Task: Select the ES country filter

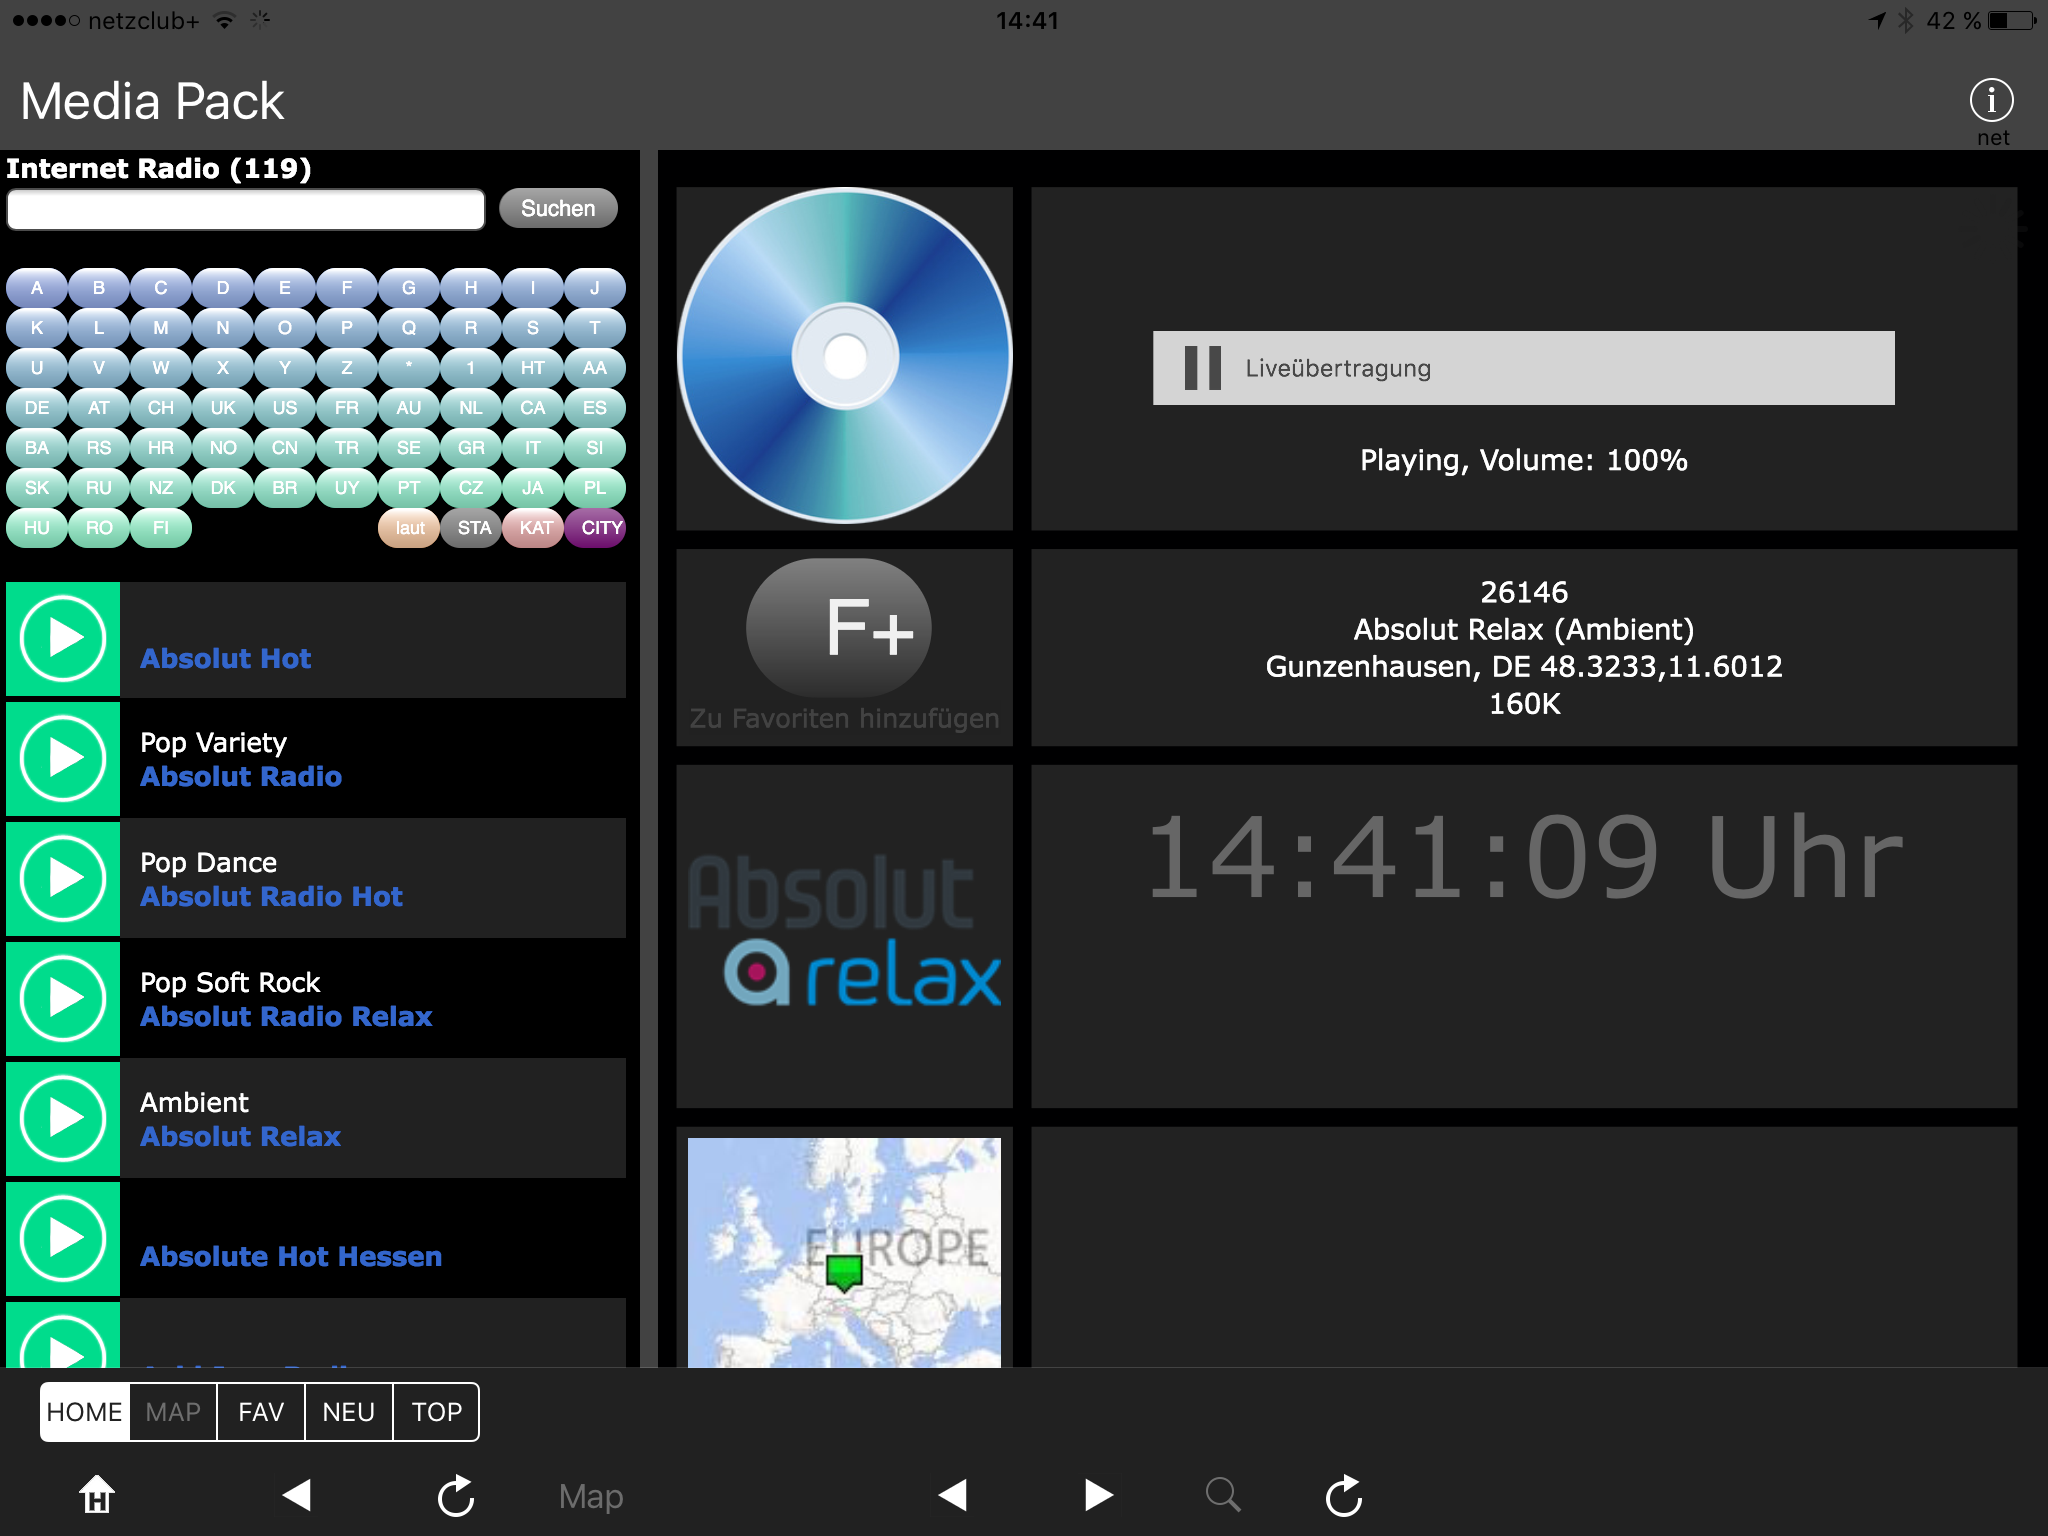Action: (595, 408)
